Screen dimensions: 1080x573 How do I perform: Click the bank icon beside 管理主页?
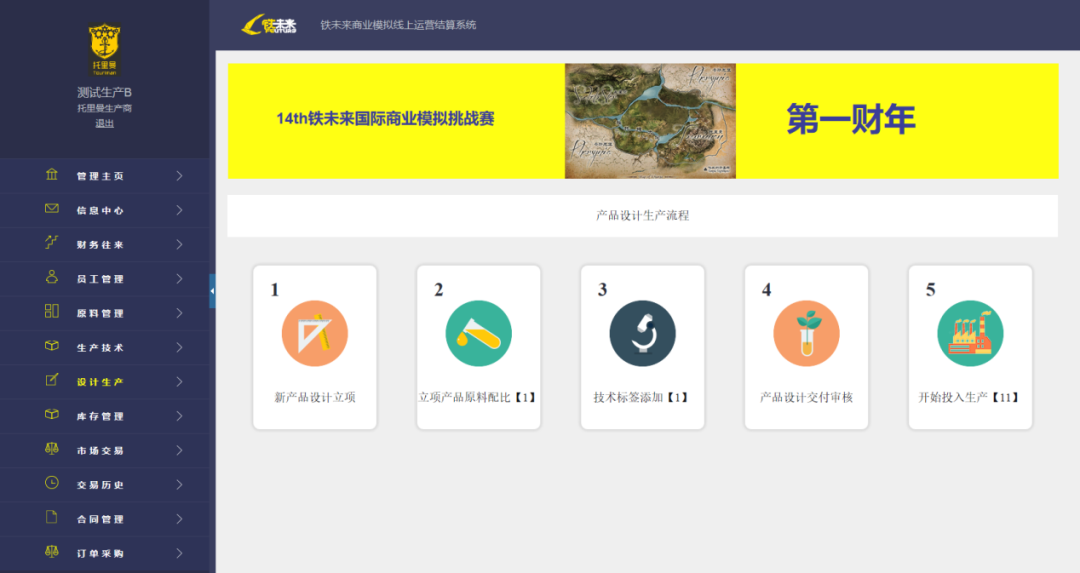tap(52, 174)
